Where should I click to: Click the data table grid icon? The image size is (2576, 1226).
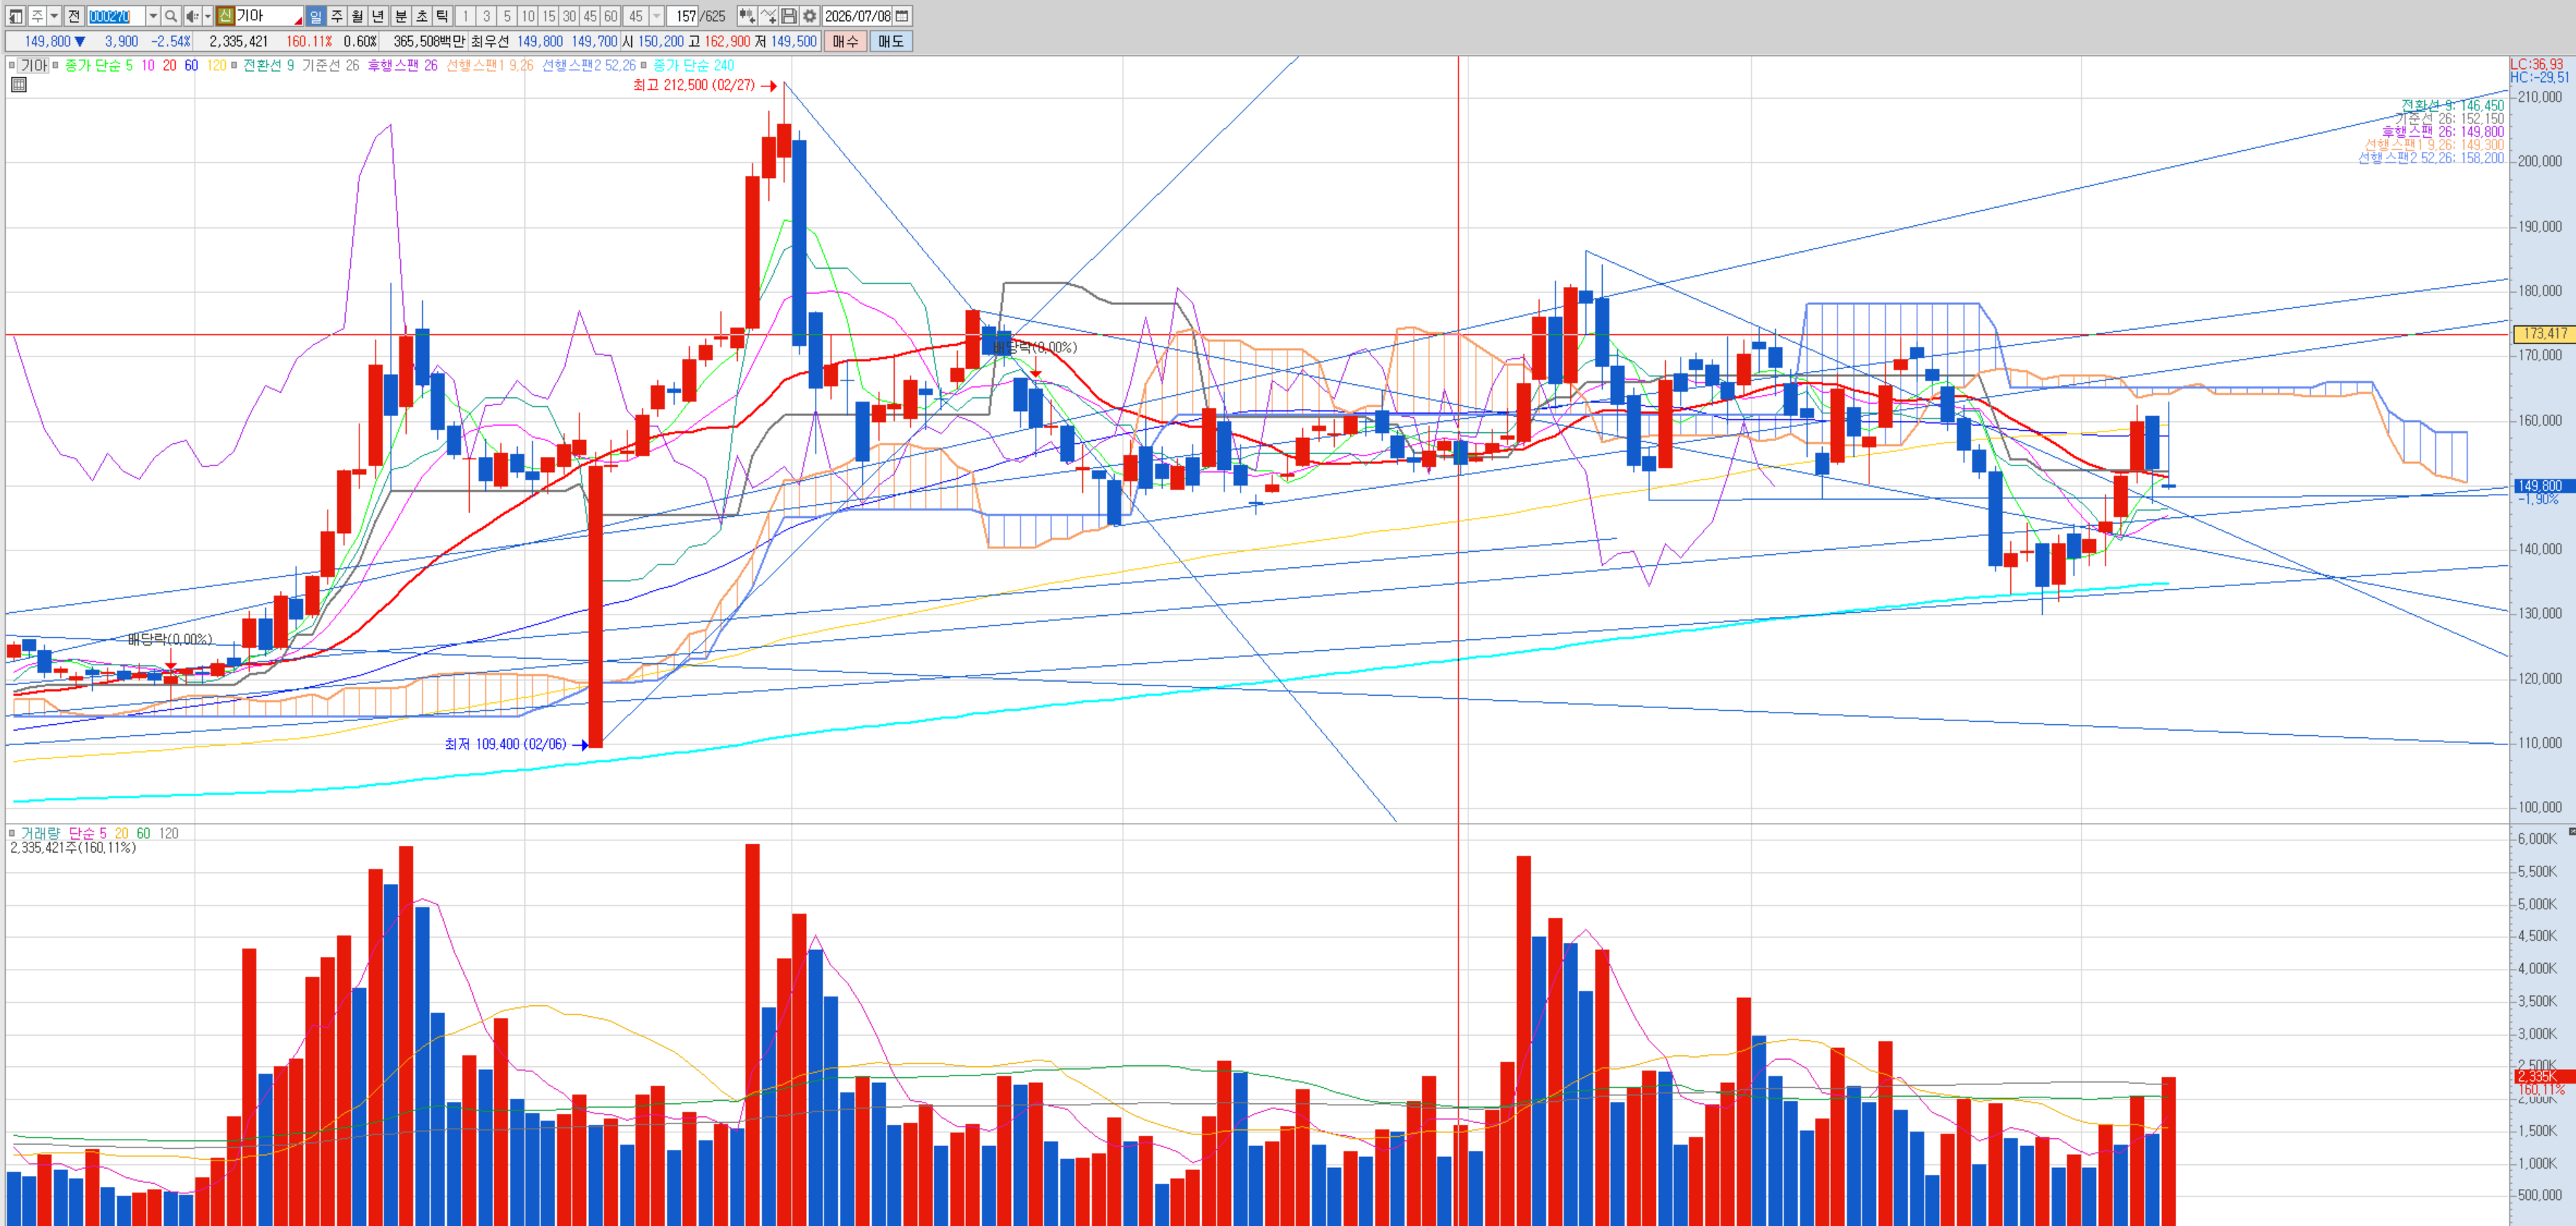18,85
